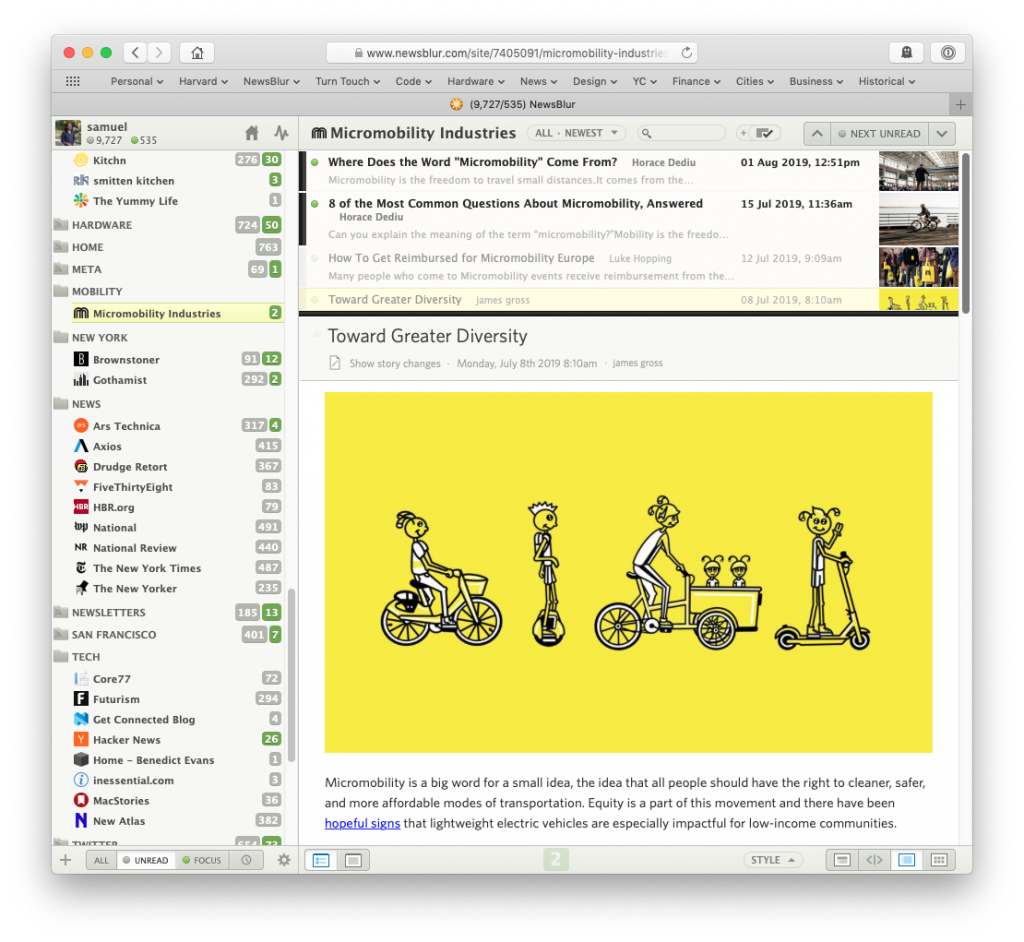This screenshot has height=942, width=1024.
Task: Click the Show story changes document icon
Action: [x=335, y=364]
